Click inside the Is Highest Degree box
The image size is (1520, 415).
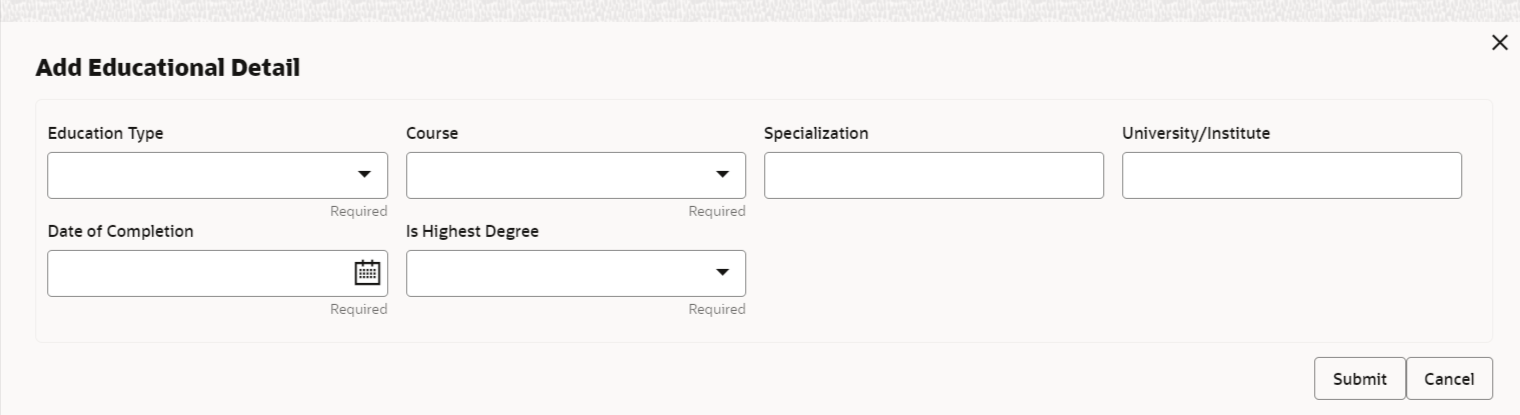553,273
